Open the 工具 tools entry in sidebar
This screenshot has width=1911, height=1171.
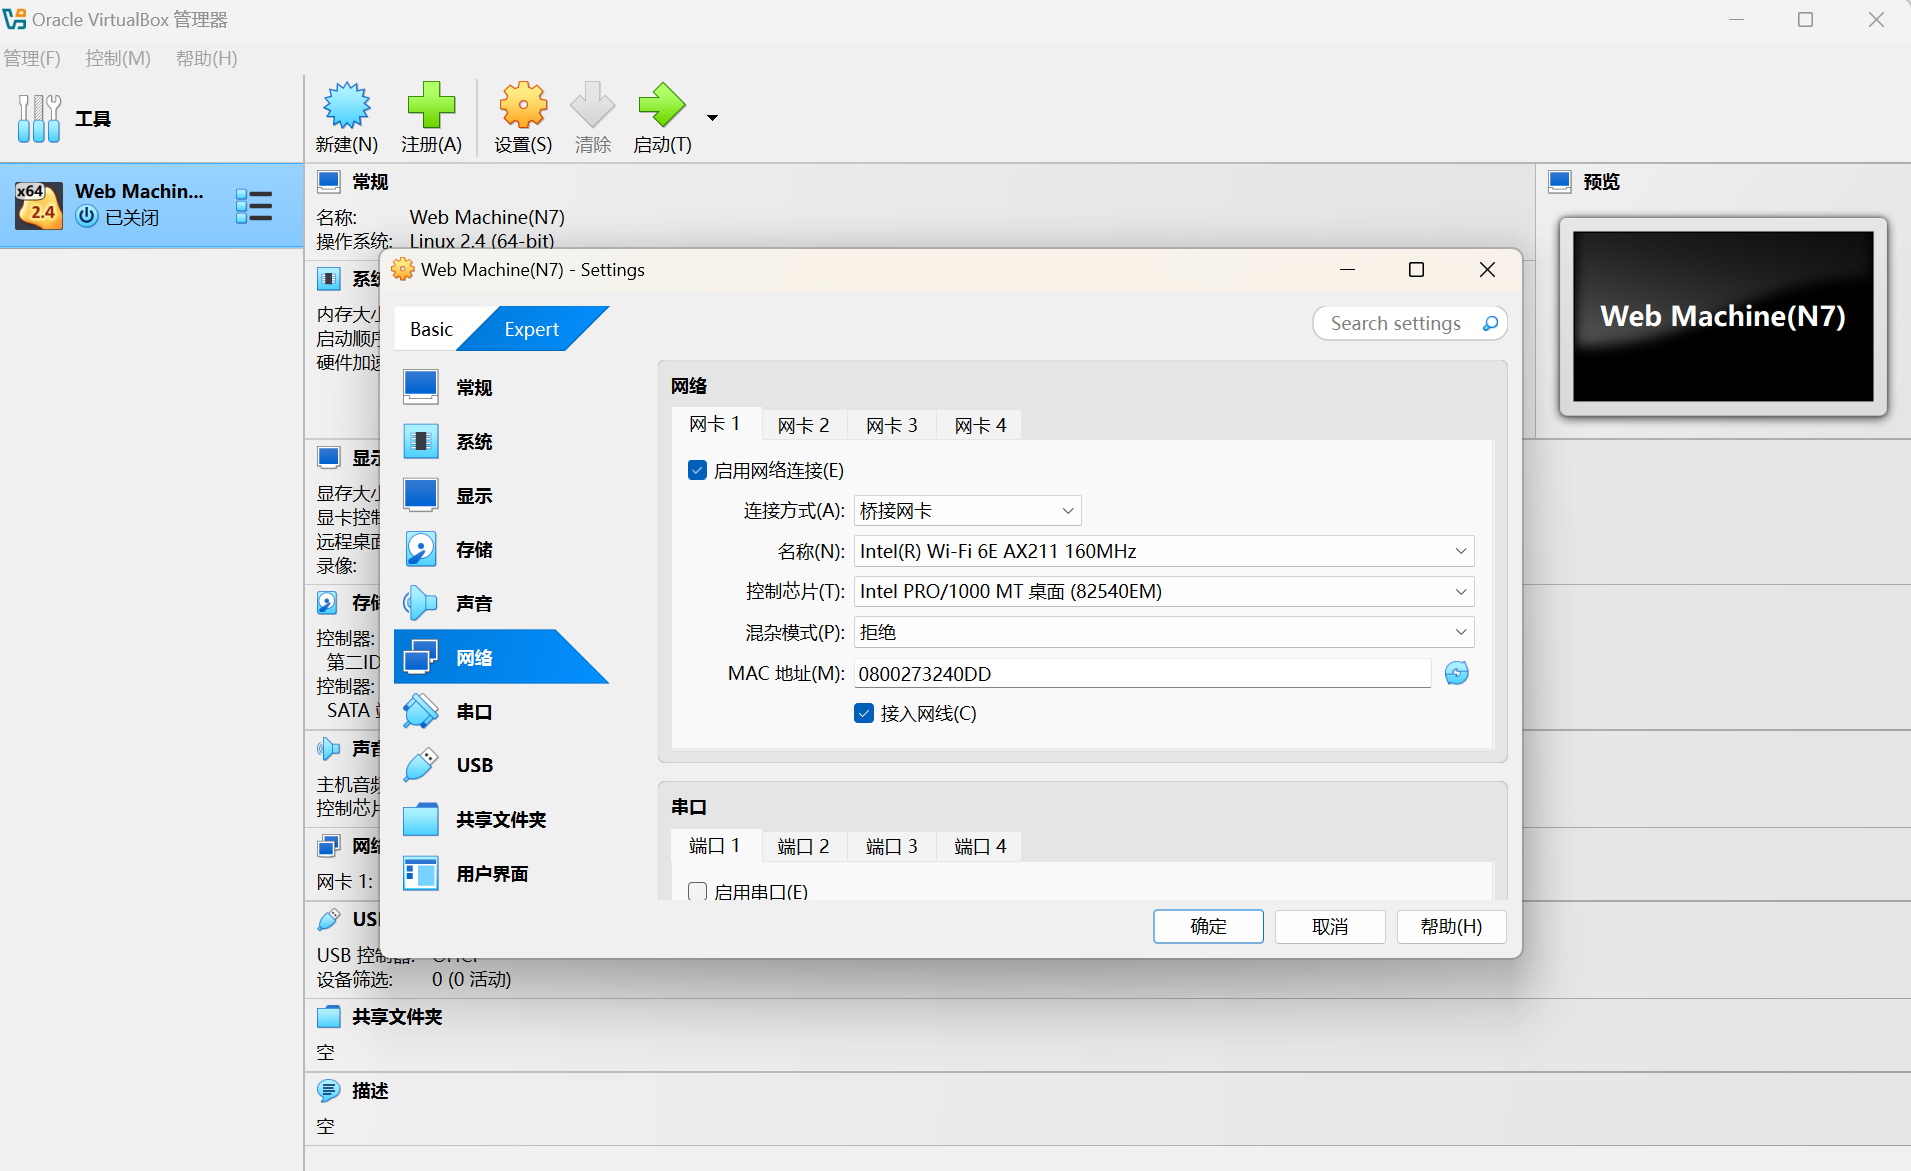pos(151,119)
